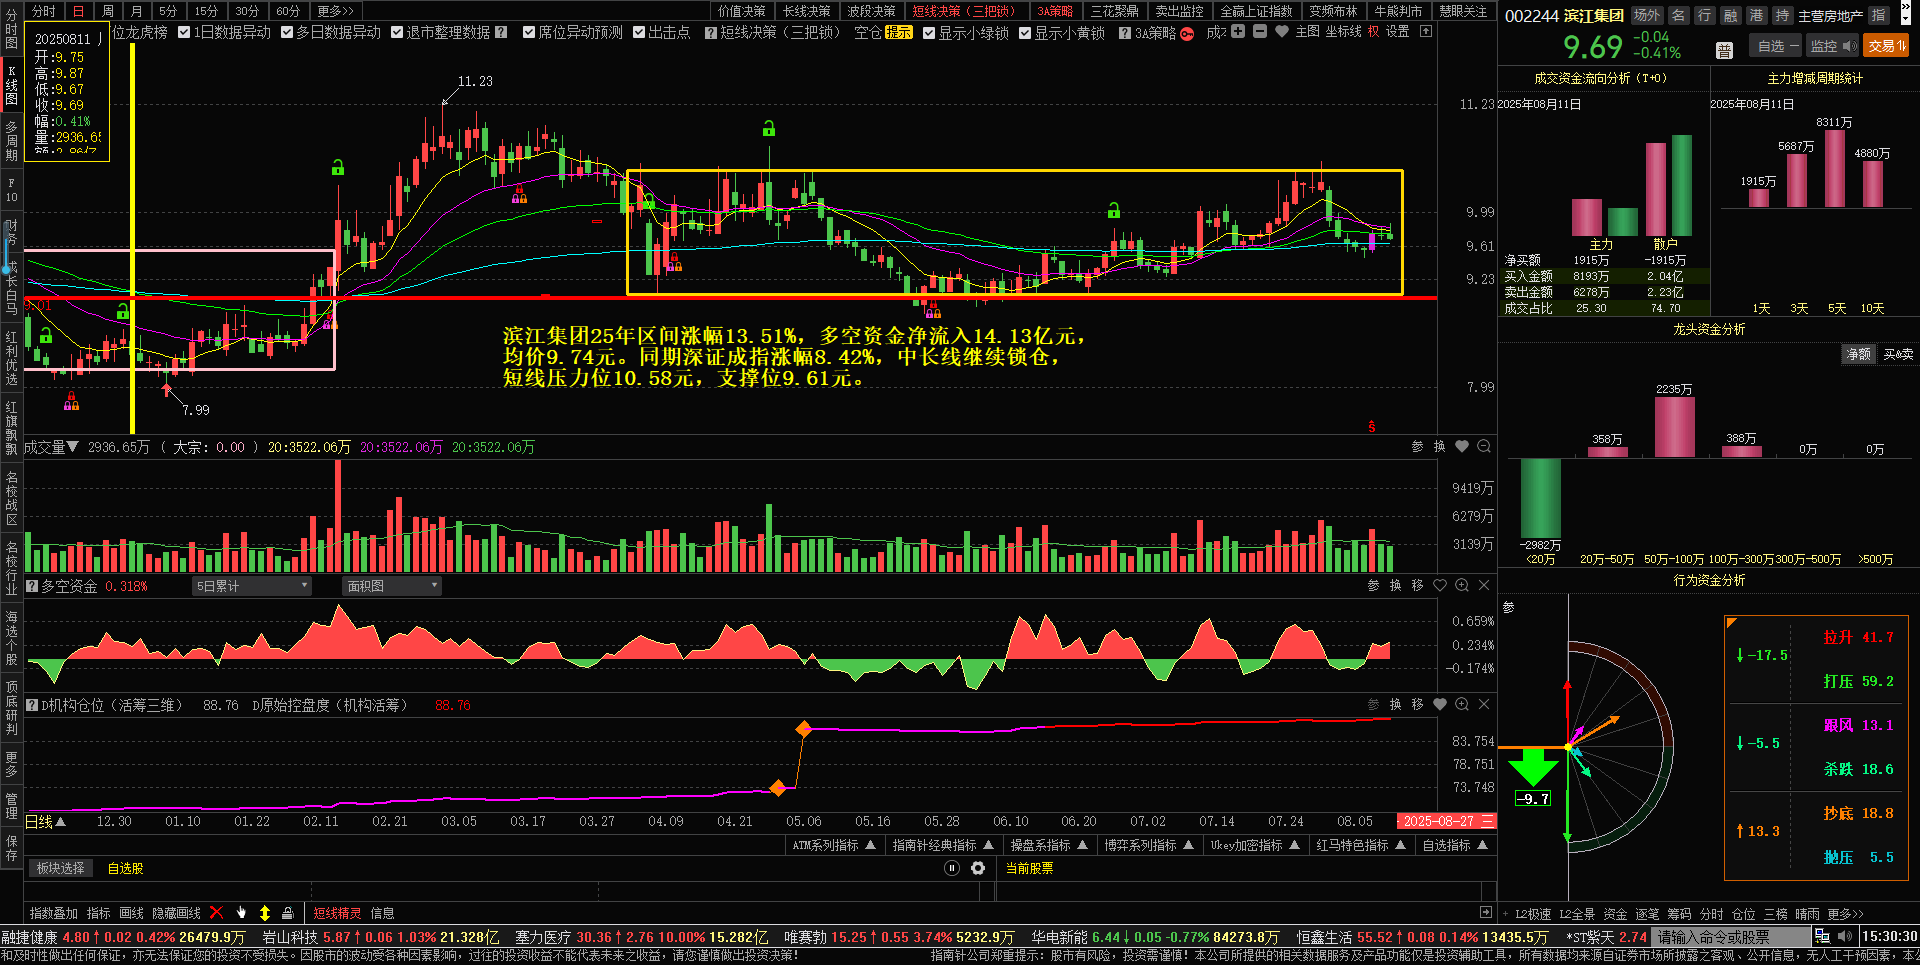The height and width of the screenshot is (965, 1920).
Task: Toggle 席位异动预测 checkbox
Action: point(529,33)
